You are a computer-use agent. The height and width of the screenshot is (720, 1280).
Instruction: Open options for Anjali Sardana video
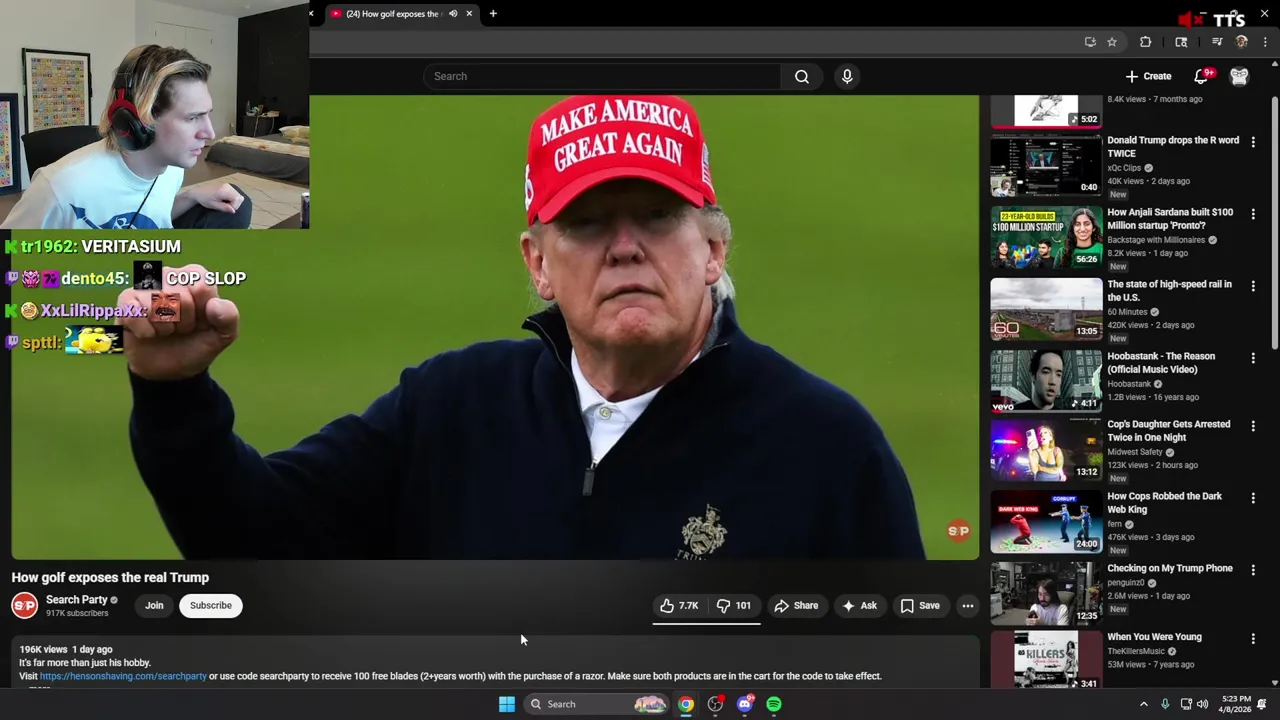(x=1253, y=214)
